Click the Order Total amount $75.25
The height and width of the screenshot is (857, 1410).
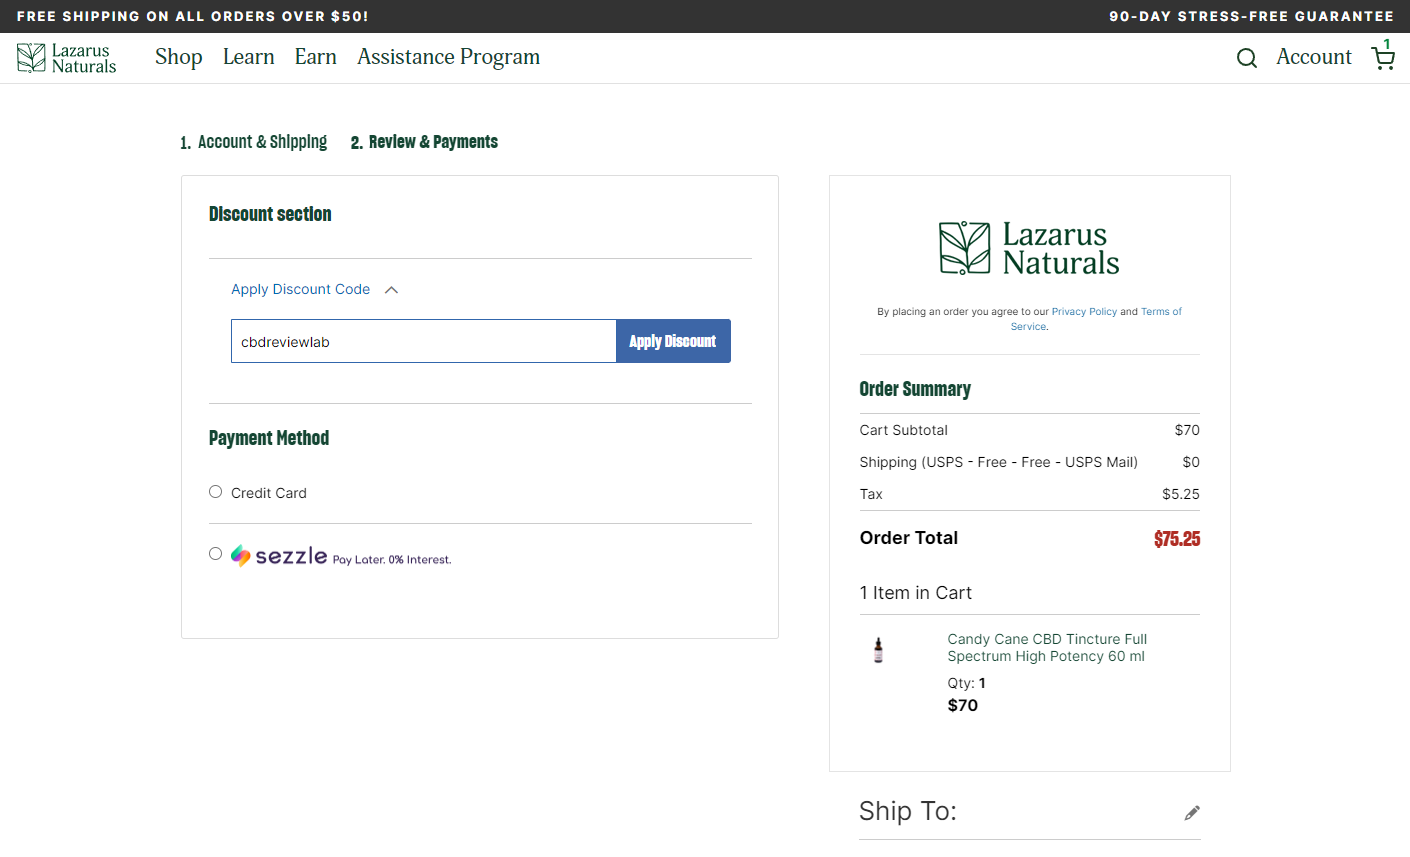[1177, 539]
